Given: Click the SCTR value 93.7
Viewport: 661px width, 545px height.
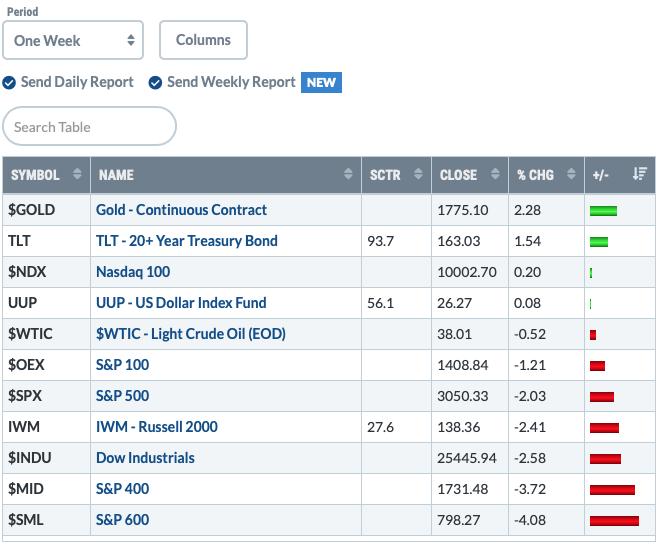Looking at the screenshot, I should tap(380, 241).
